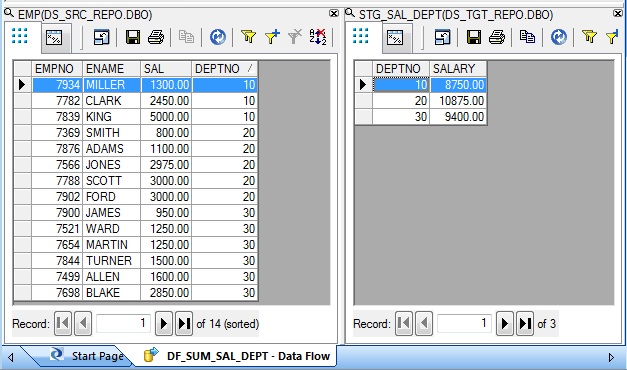Refresh the STG_SAL_DEPT table data
627x370 pixels.
559,37
